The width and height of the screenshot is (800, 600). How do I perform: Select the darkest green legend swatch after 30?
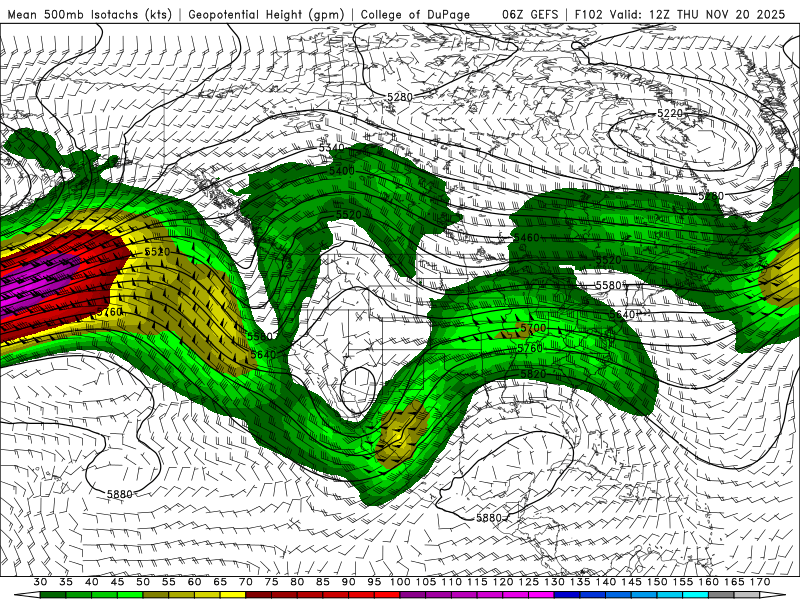pyautogui.click(x=53, y=595)
